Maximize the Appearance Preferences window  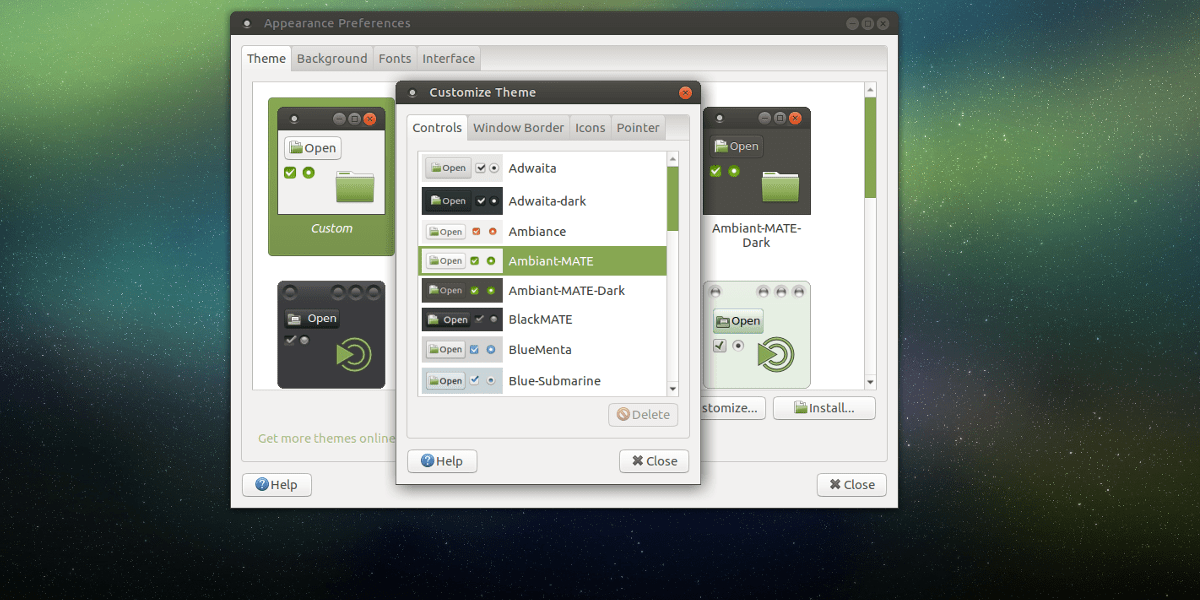click(867, 24)
